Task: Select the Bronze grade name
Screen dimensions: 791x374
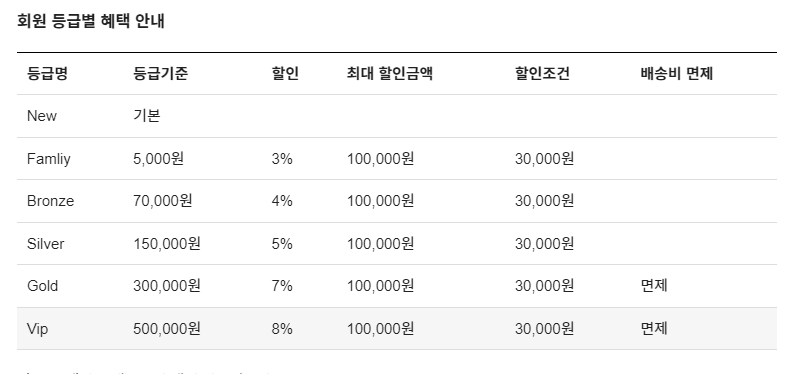Action: tap(50, 201)
